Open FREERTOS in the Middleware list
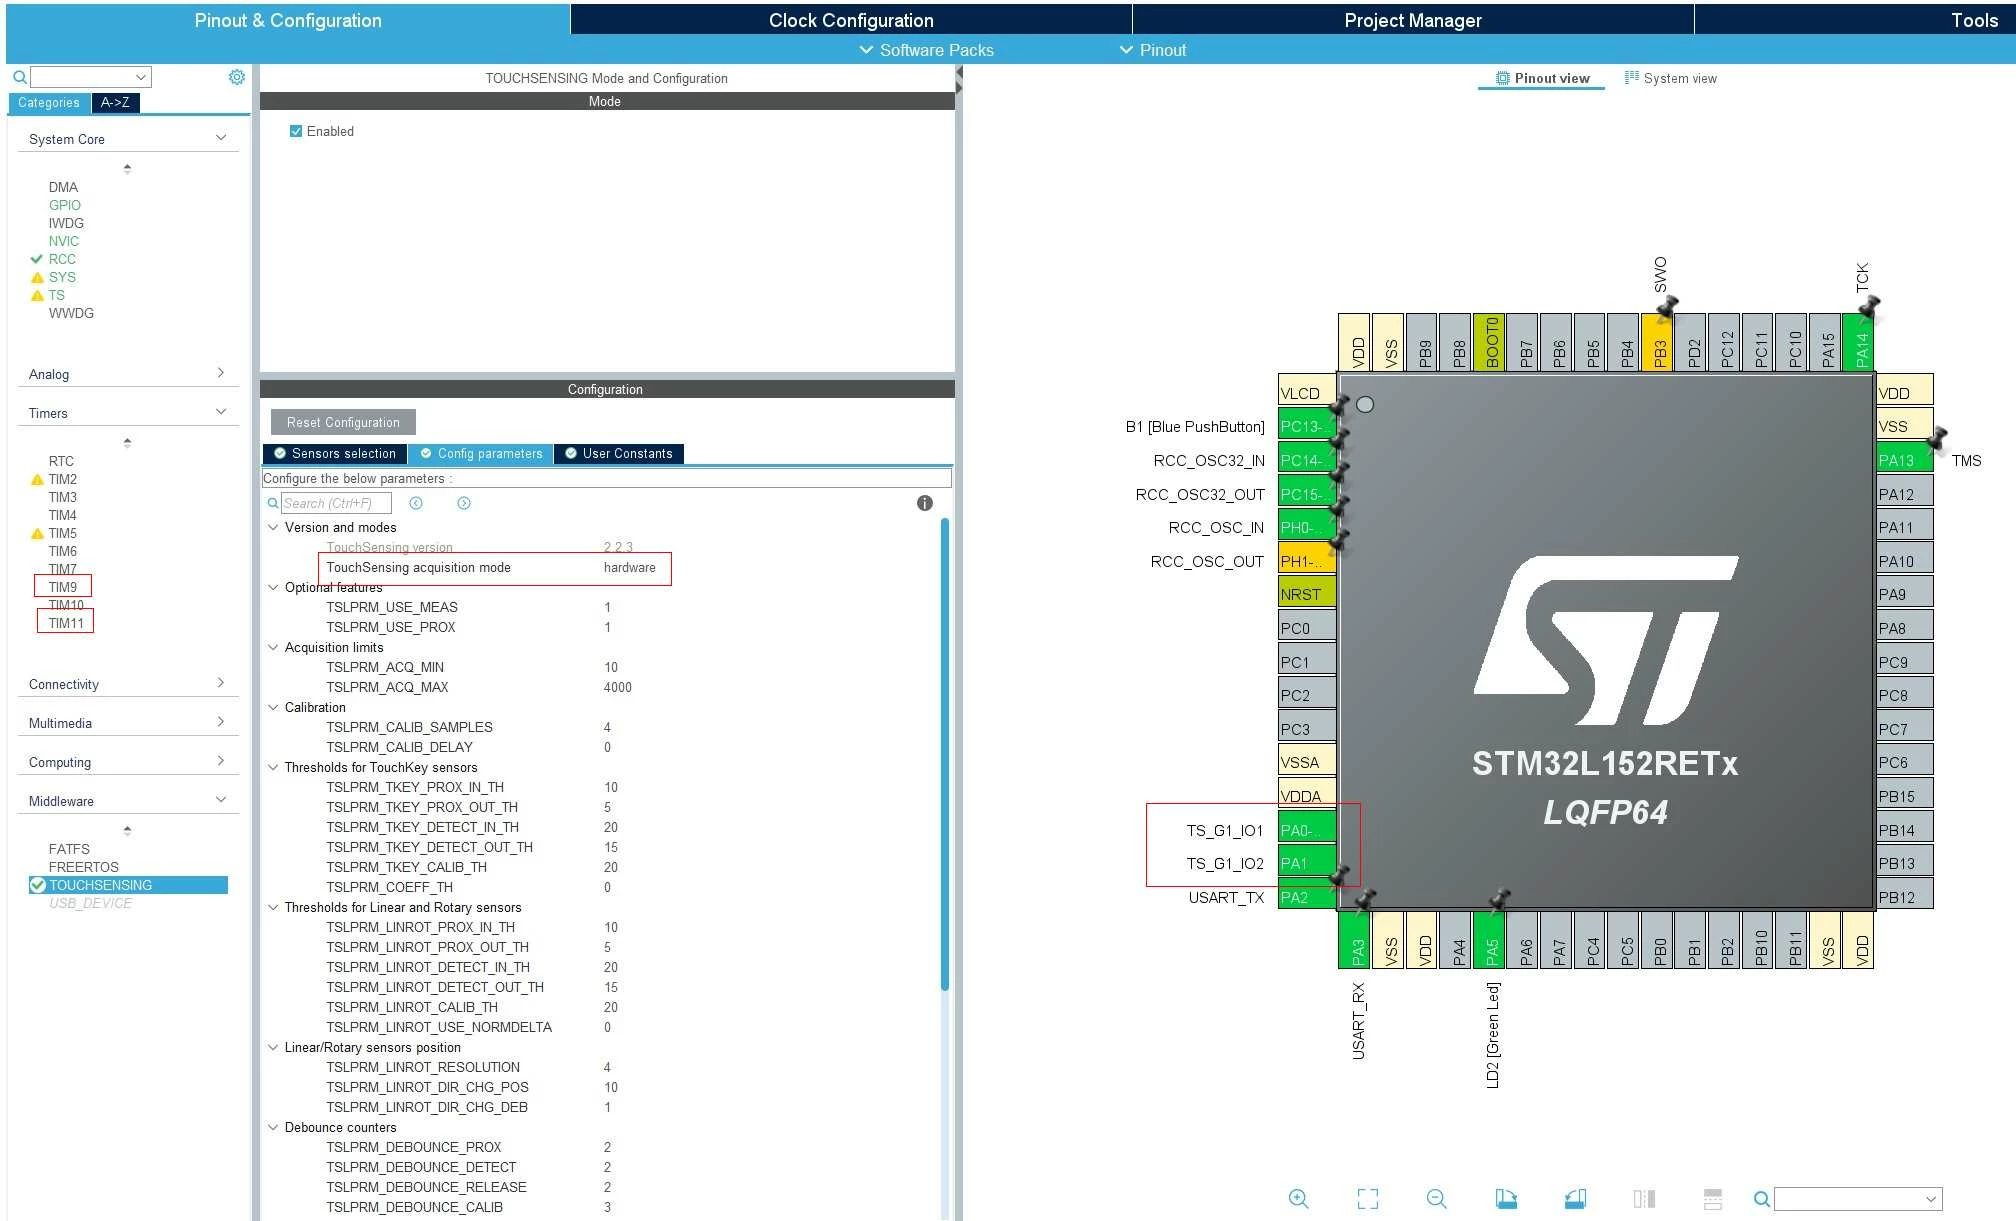This screenshot has height=1221, width=2016. pos(84,867)
